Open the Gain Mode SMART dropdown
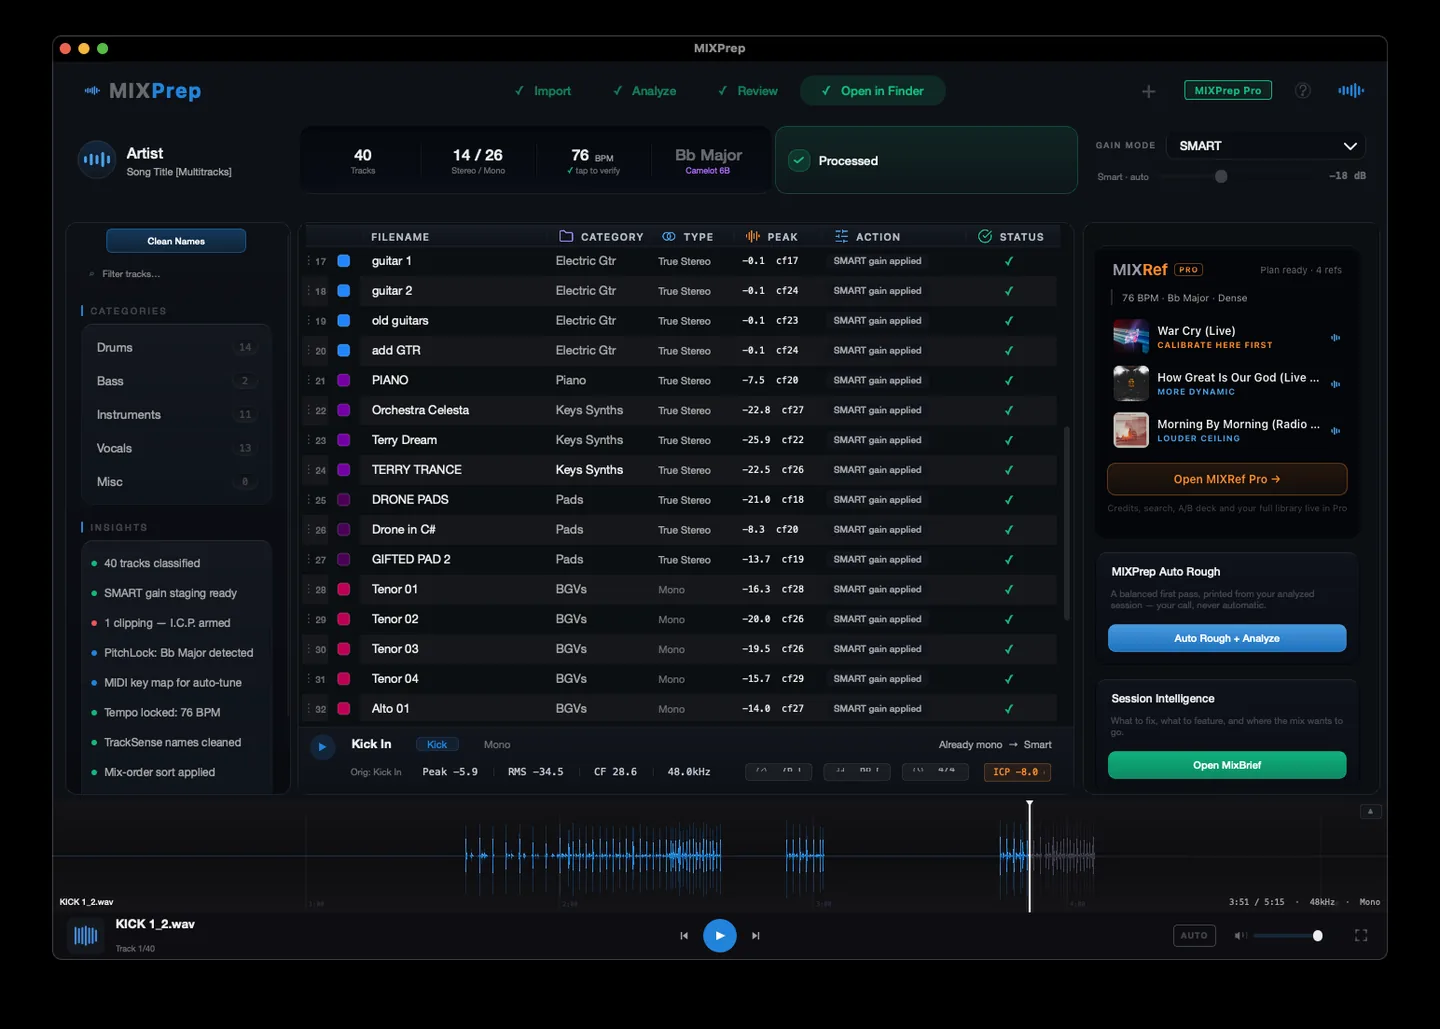Image resolution: width=1440 pixels, height=1029 pixels. pos(1267,146)
